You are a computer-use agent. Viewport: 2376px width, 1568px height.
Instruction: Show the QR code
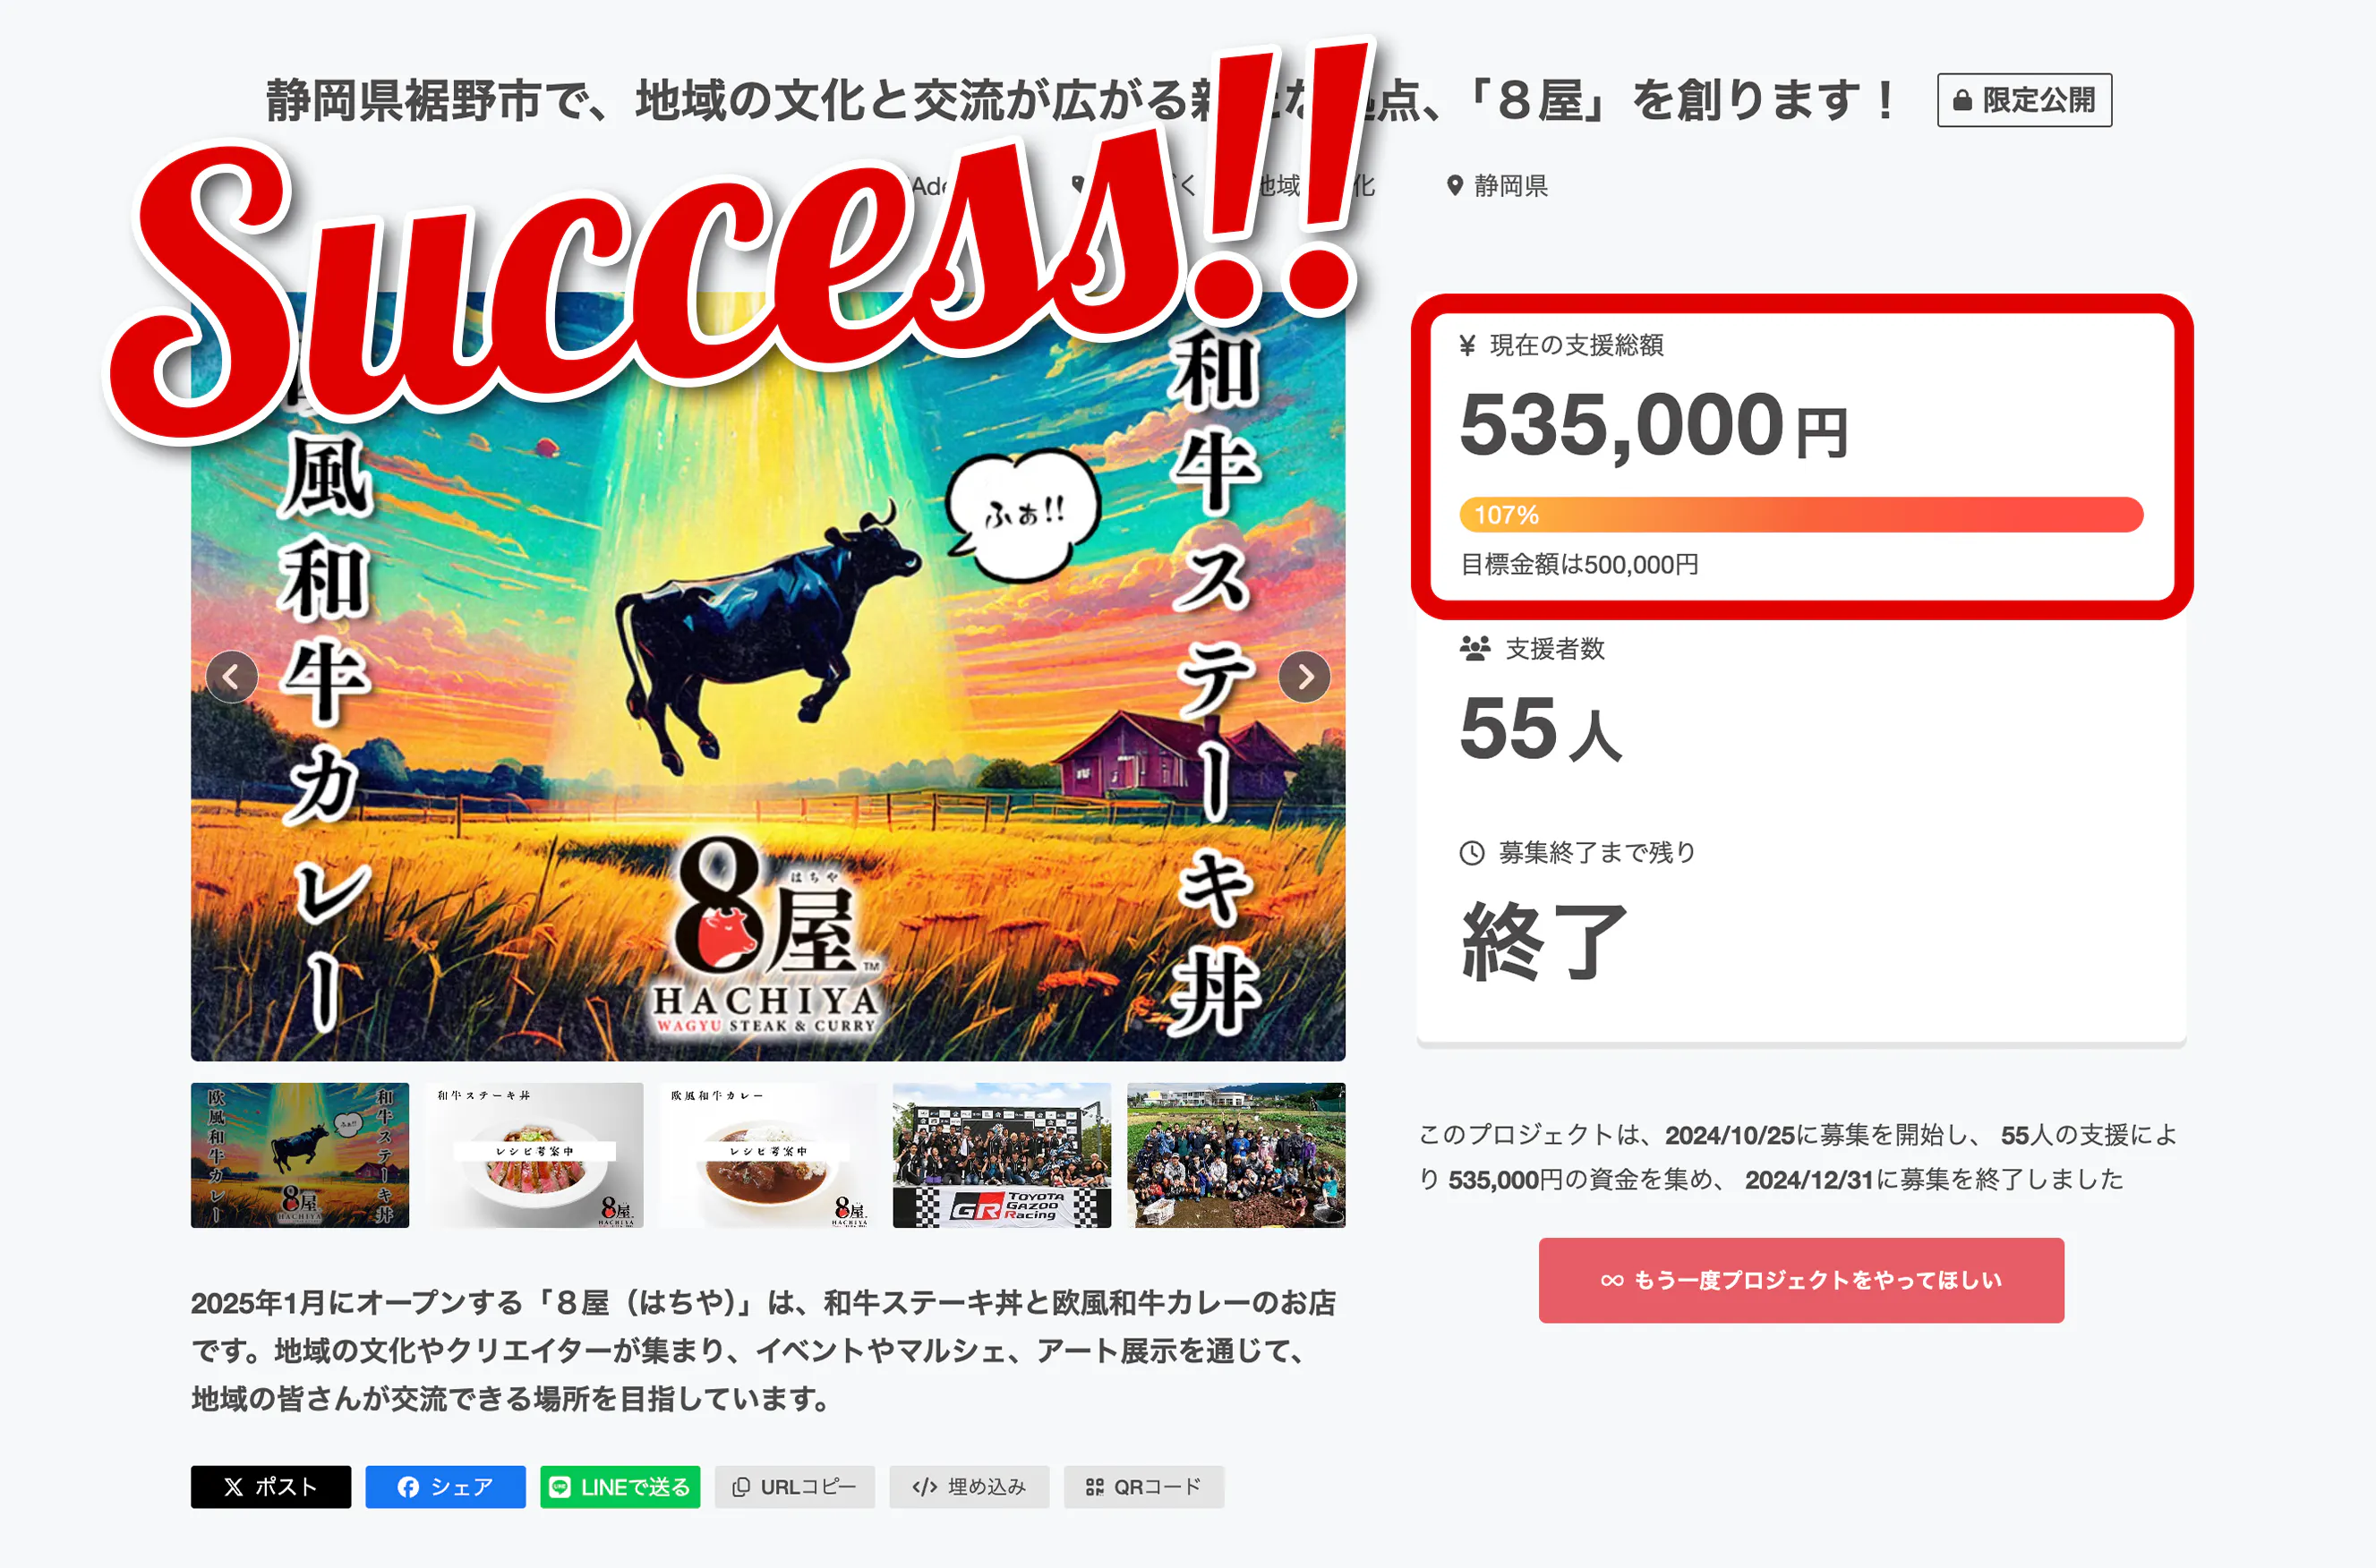[x=1144, y=1487]
